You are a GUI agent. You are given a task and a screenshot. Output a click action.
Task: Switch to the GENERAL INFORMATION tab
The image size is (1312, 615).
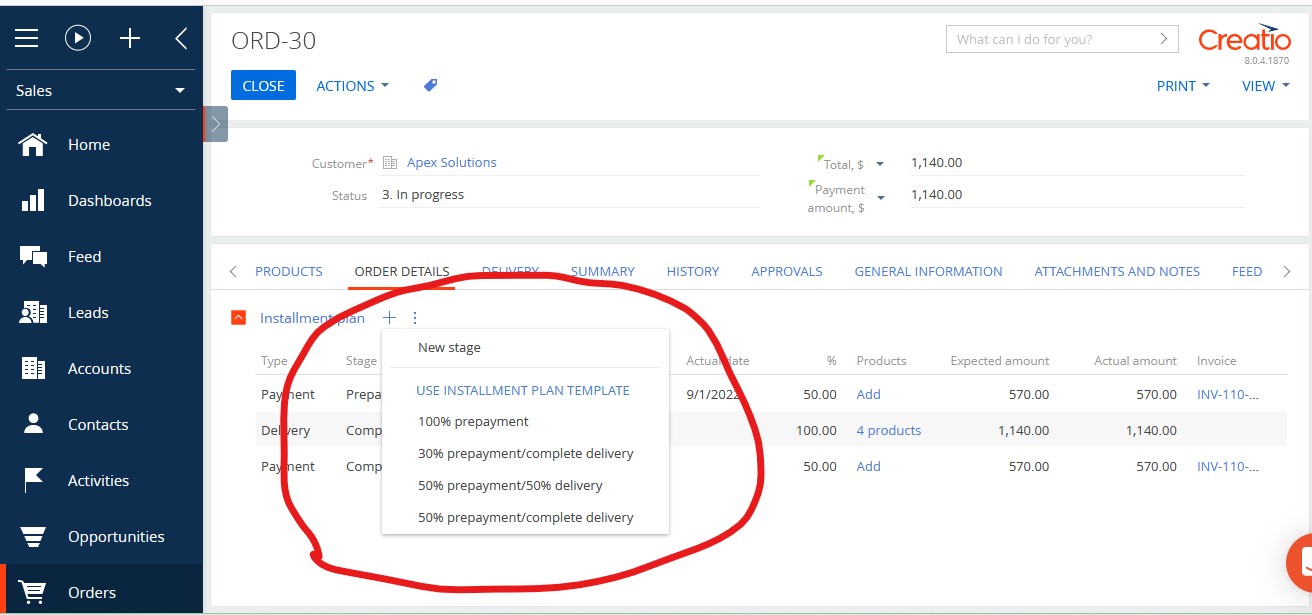(928, 271)
